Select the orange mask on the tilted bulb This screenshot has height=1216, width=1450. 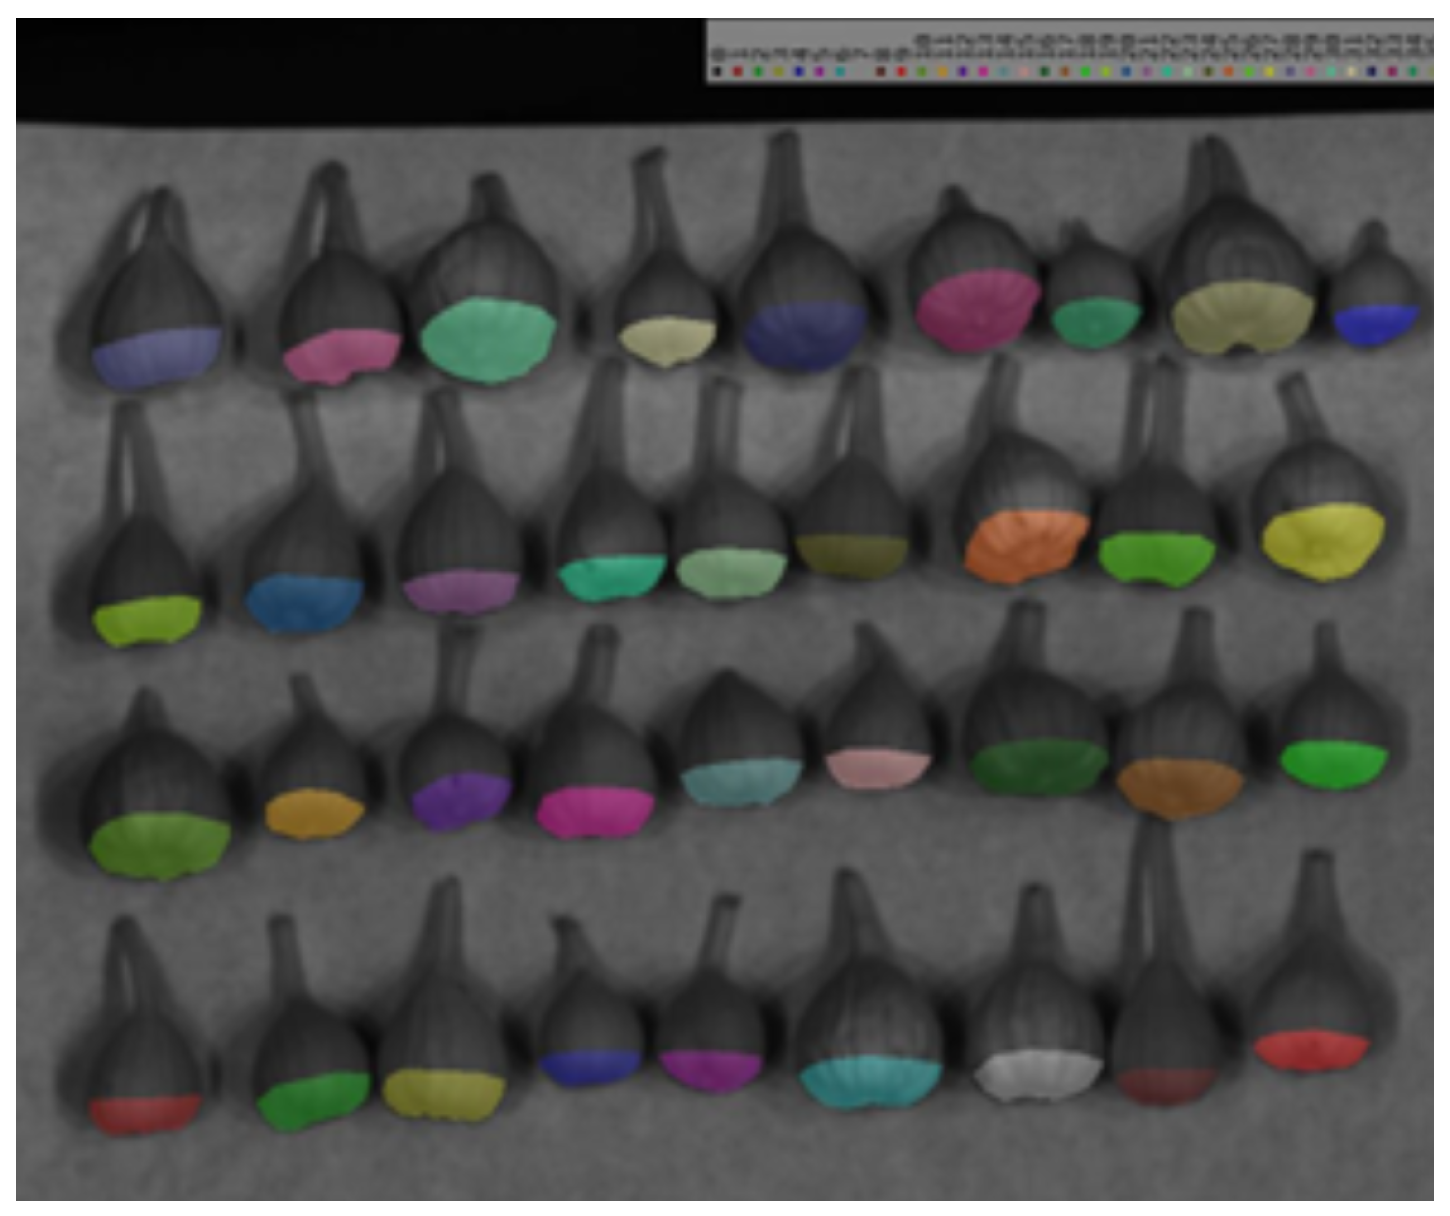point(1025,545)
